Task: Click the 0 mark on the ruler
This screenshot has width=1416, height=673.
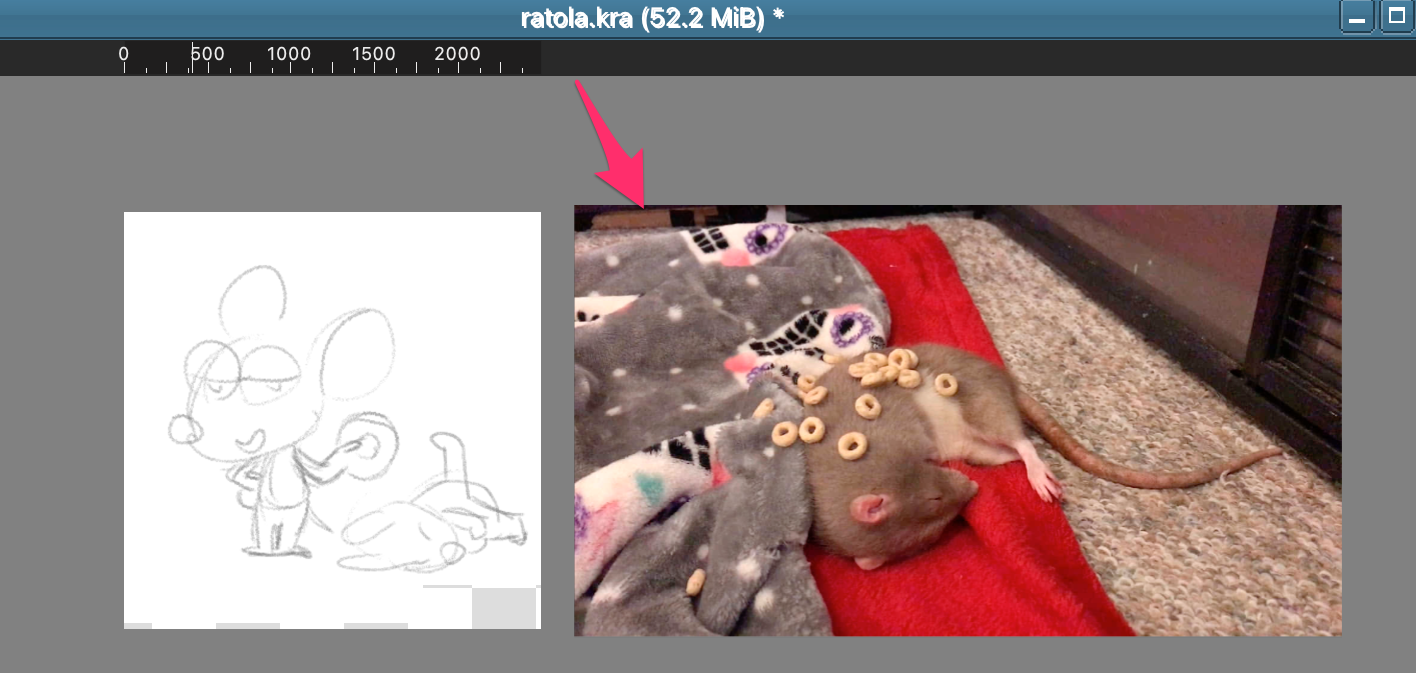Action: 124,55
